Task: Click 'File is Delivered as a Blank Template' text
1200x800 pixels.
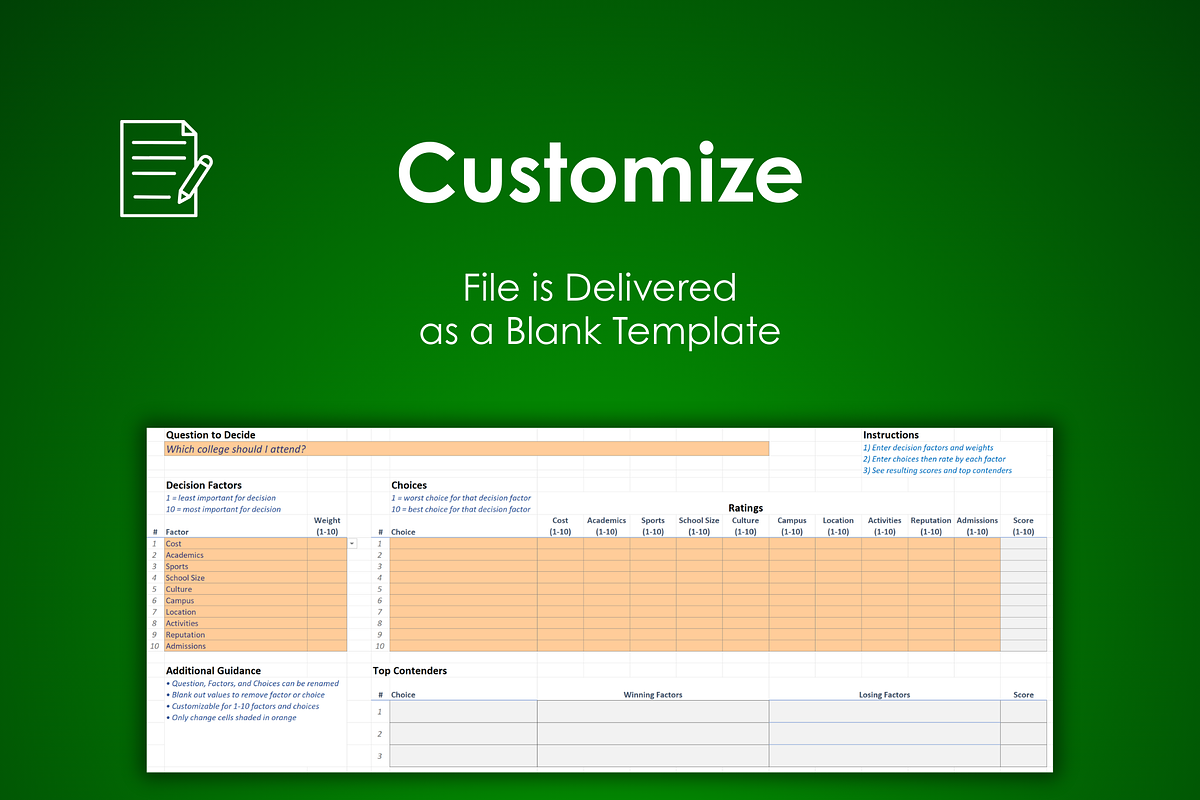Action: (x=600, y=309)
